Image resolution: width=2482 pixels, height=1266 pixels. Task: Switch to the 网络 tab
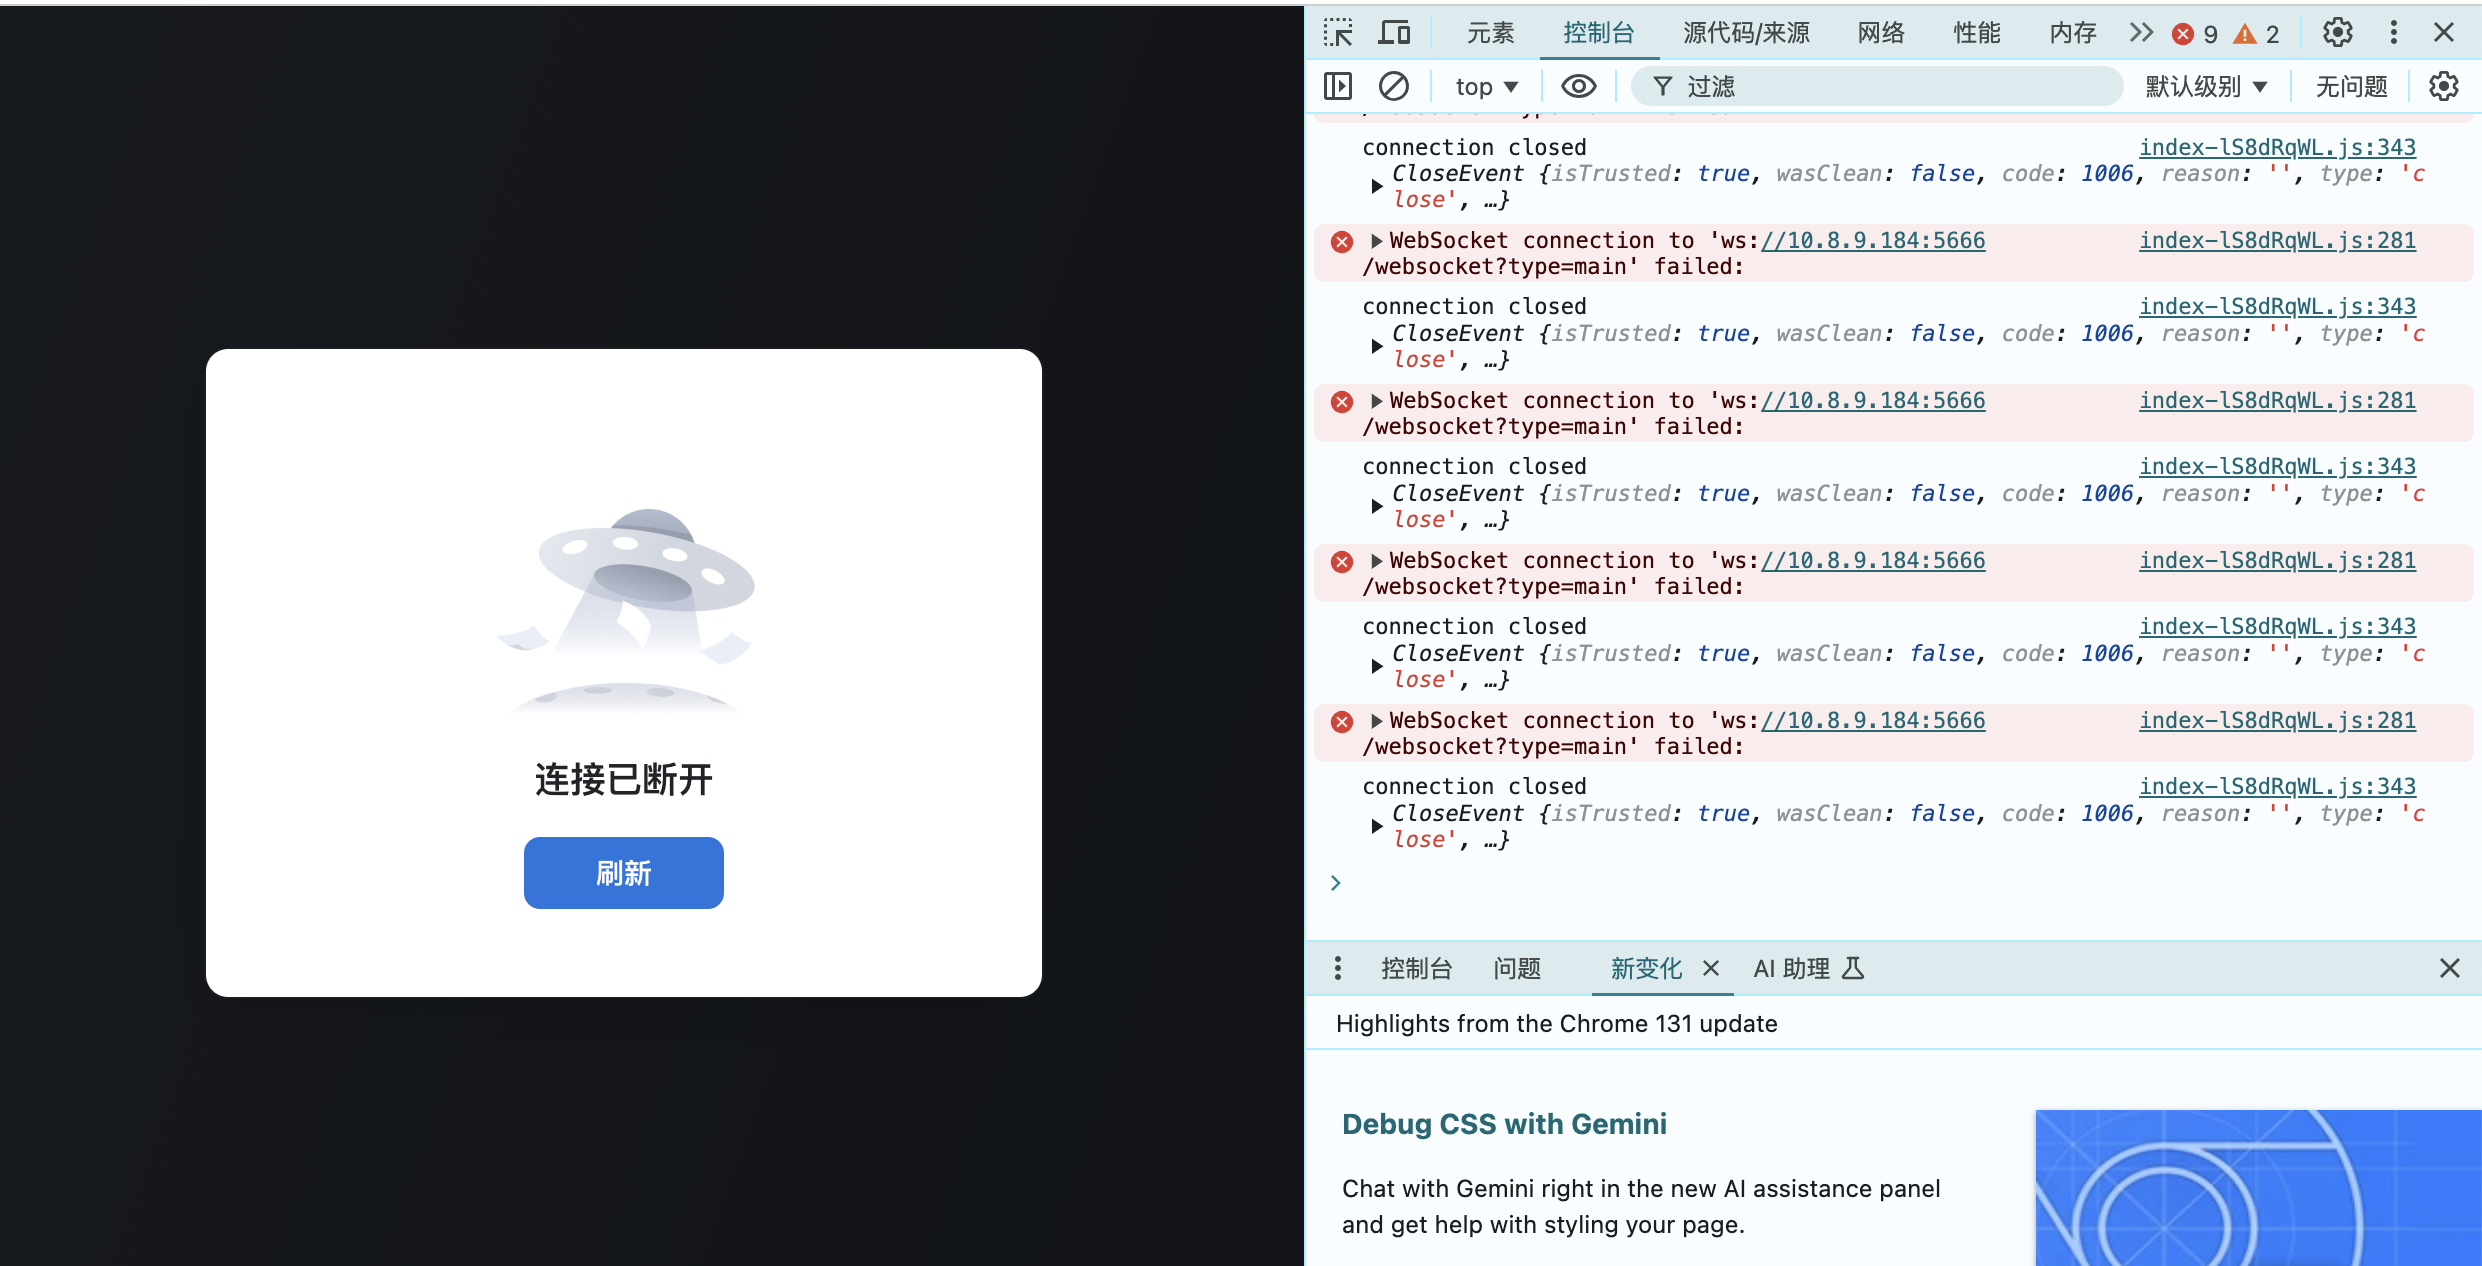point(1881,33)
